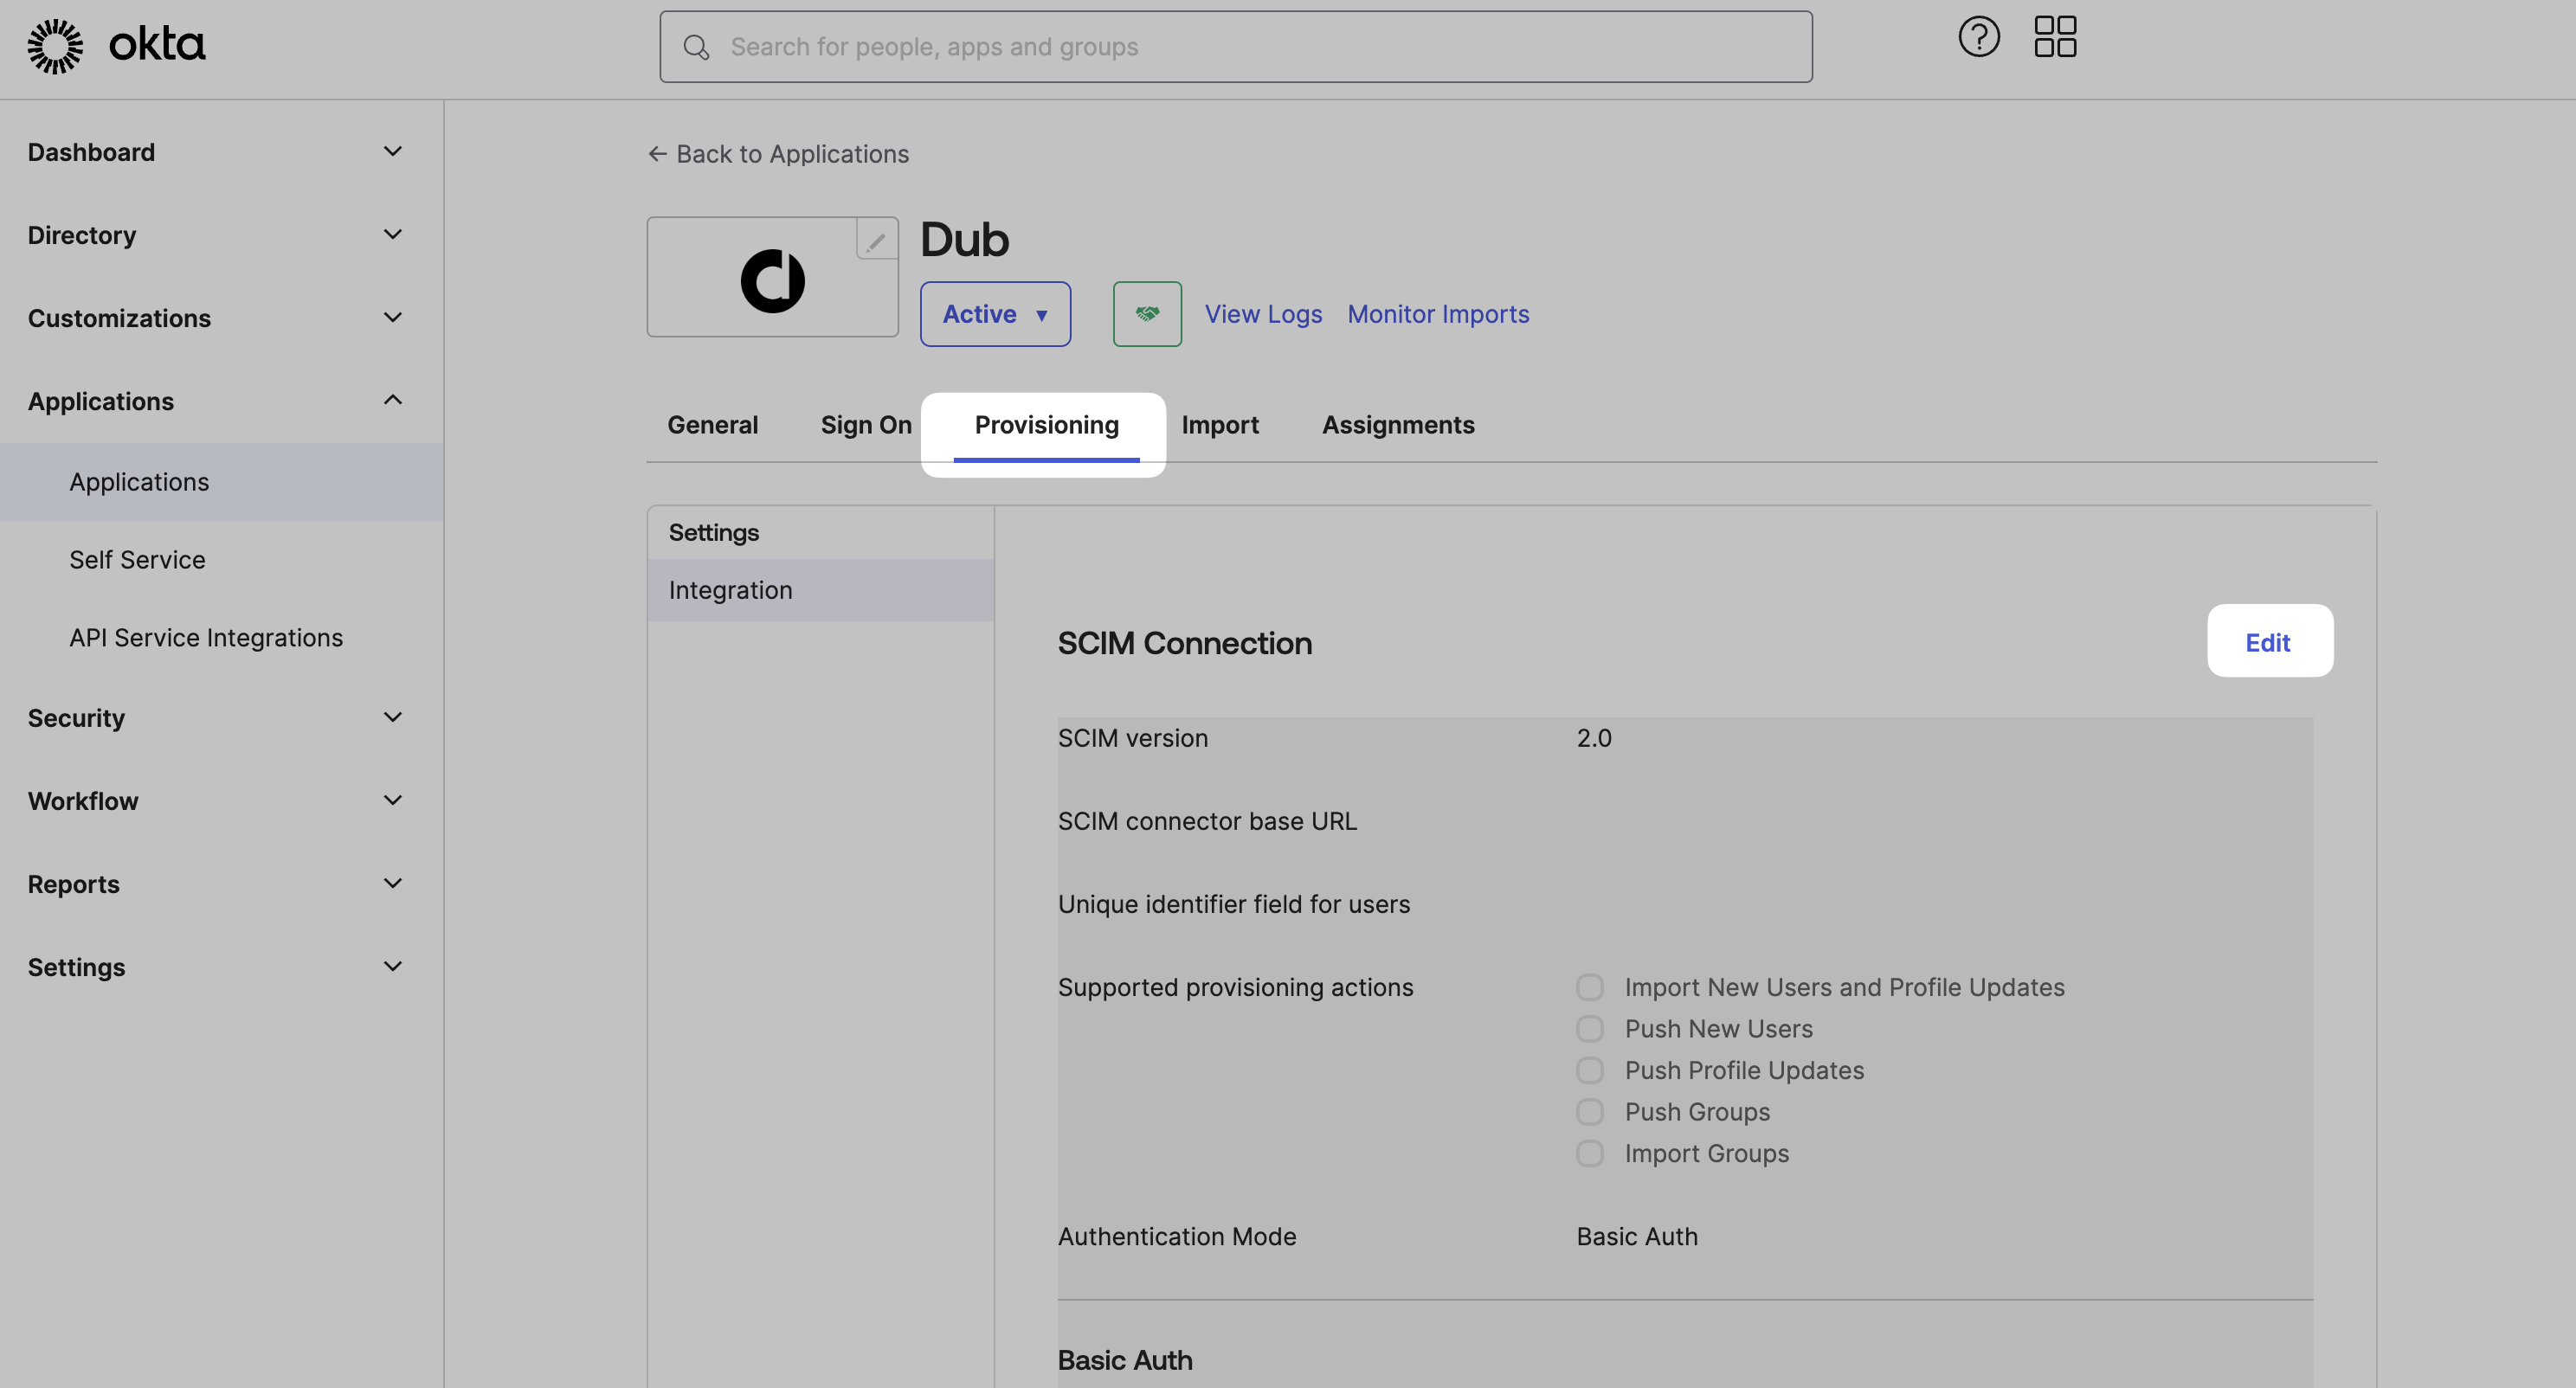Click the Reports sidebar label
2576x1388 pixels.
[73, 884]
